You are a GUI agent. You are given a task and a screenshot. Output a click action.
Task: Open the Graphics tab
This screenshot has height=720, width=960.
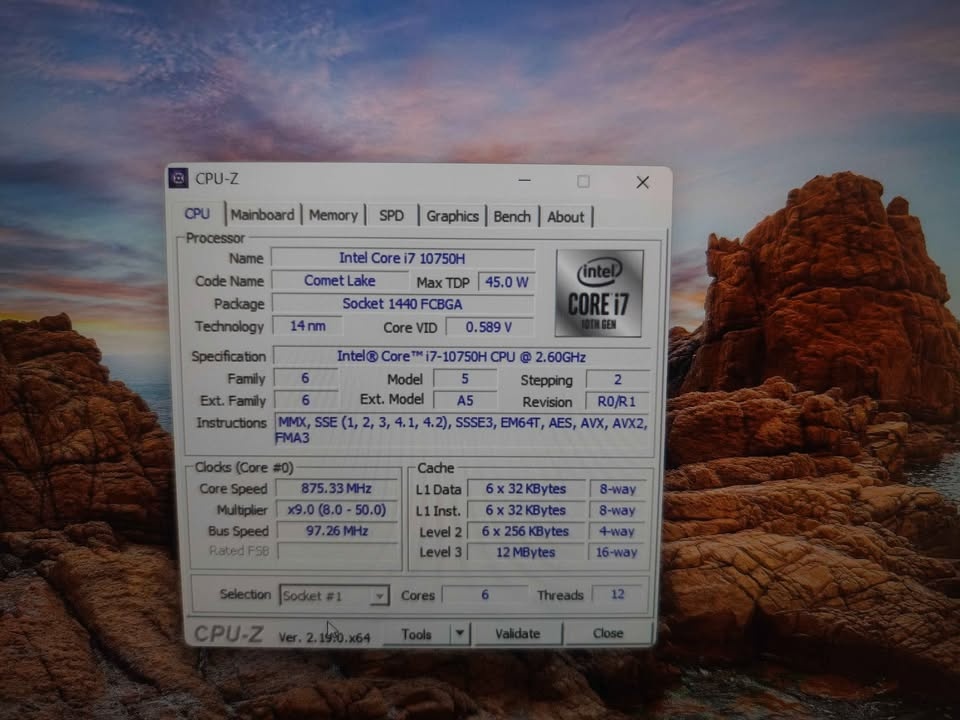[x=452, y=214]
